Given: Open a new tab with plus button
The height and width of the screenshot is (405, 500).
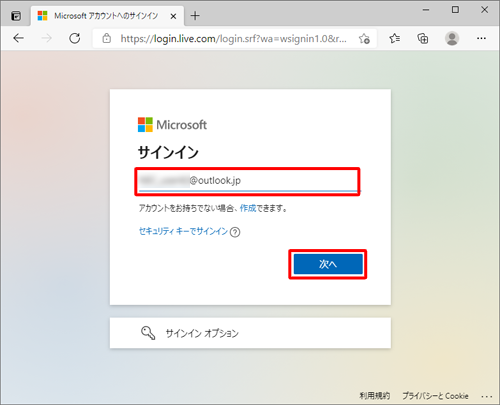Looking at the screenshot, I should coord(195,16).
